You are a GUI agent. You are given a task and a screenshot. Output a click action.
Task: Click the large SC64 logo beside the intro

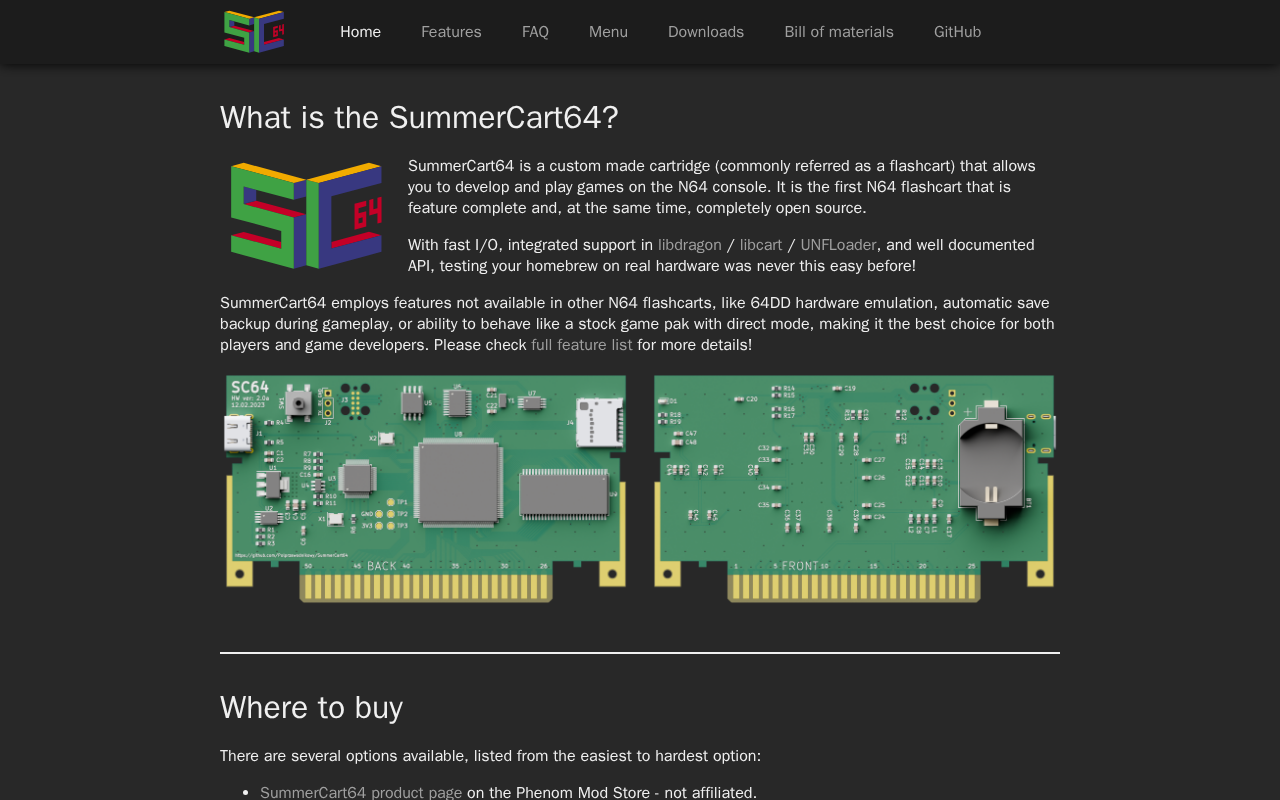pos(306,215)
